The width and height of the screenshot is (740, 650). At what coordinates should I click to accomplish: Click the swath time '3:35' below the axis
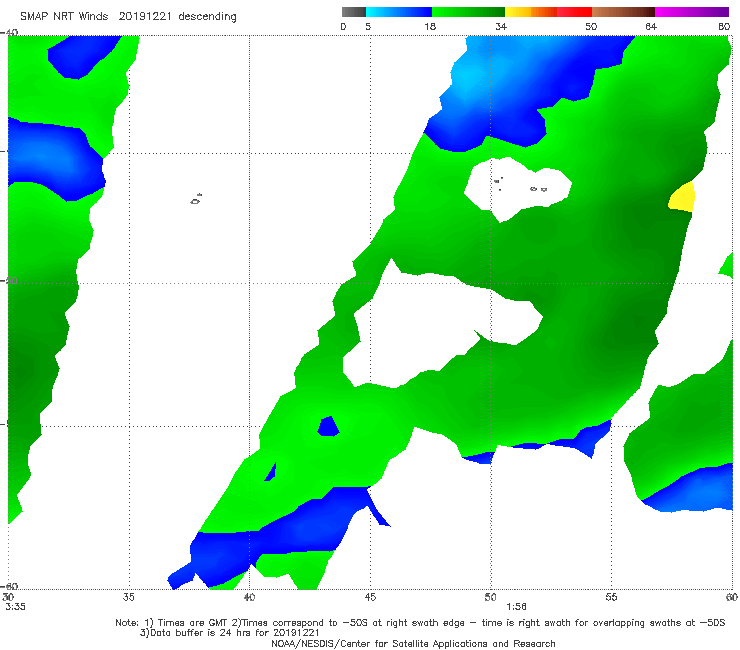(x=15, y=607)
